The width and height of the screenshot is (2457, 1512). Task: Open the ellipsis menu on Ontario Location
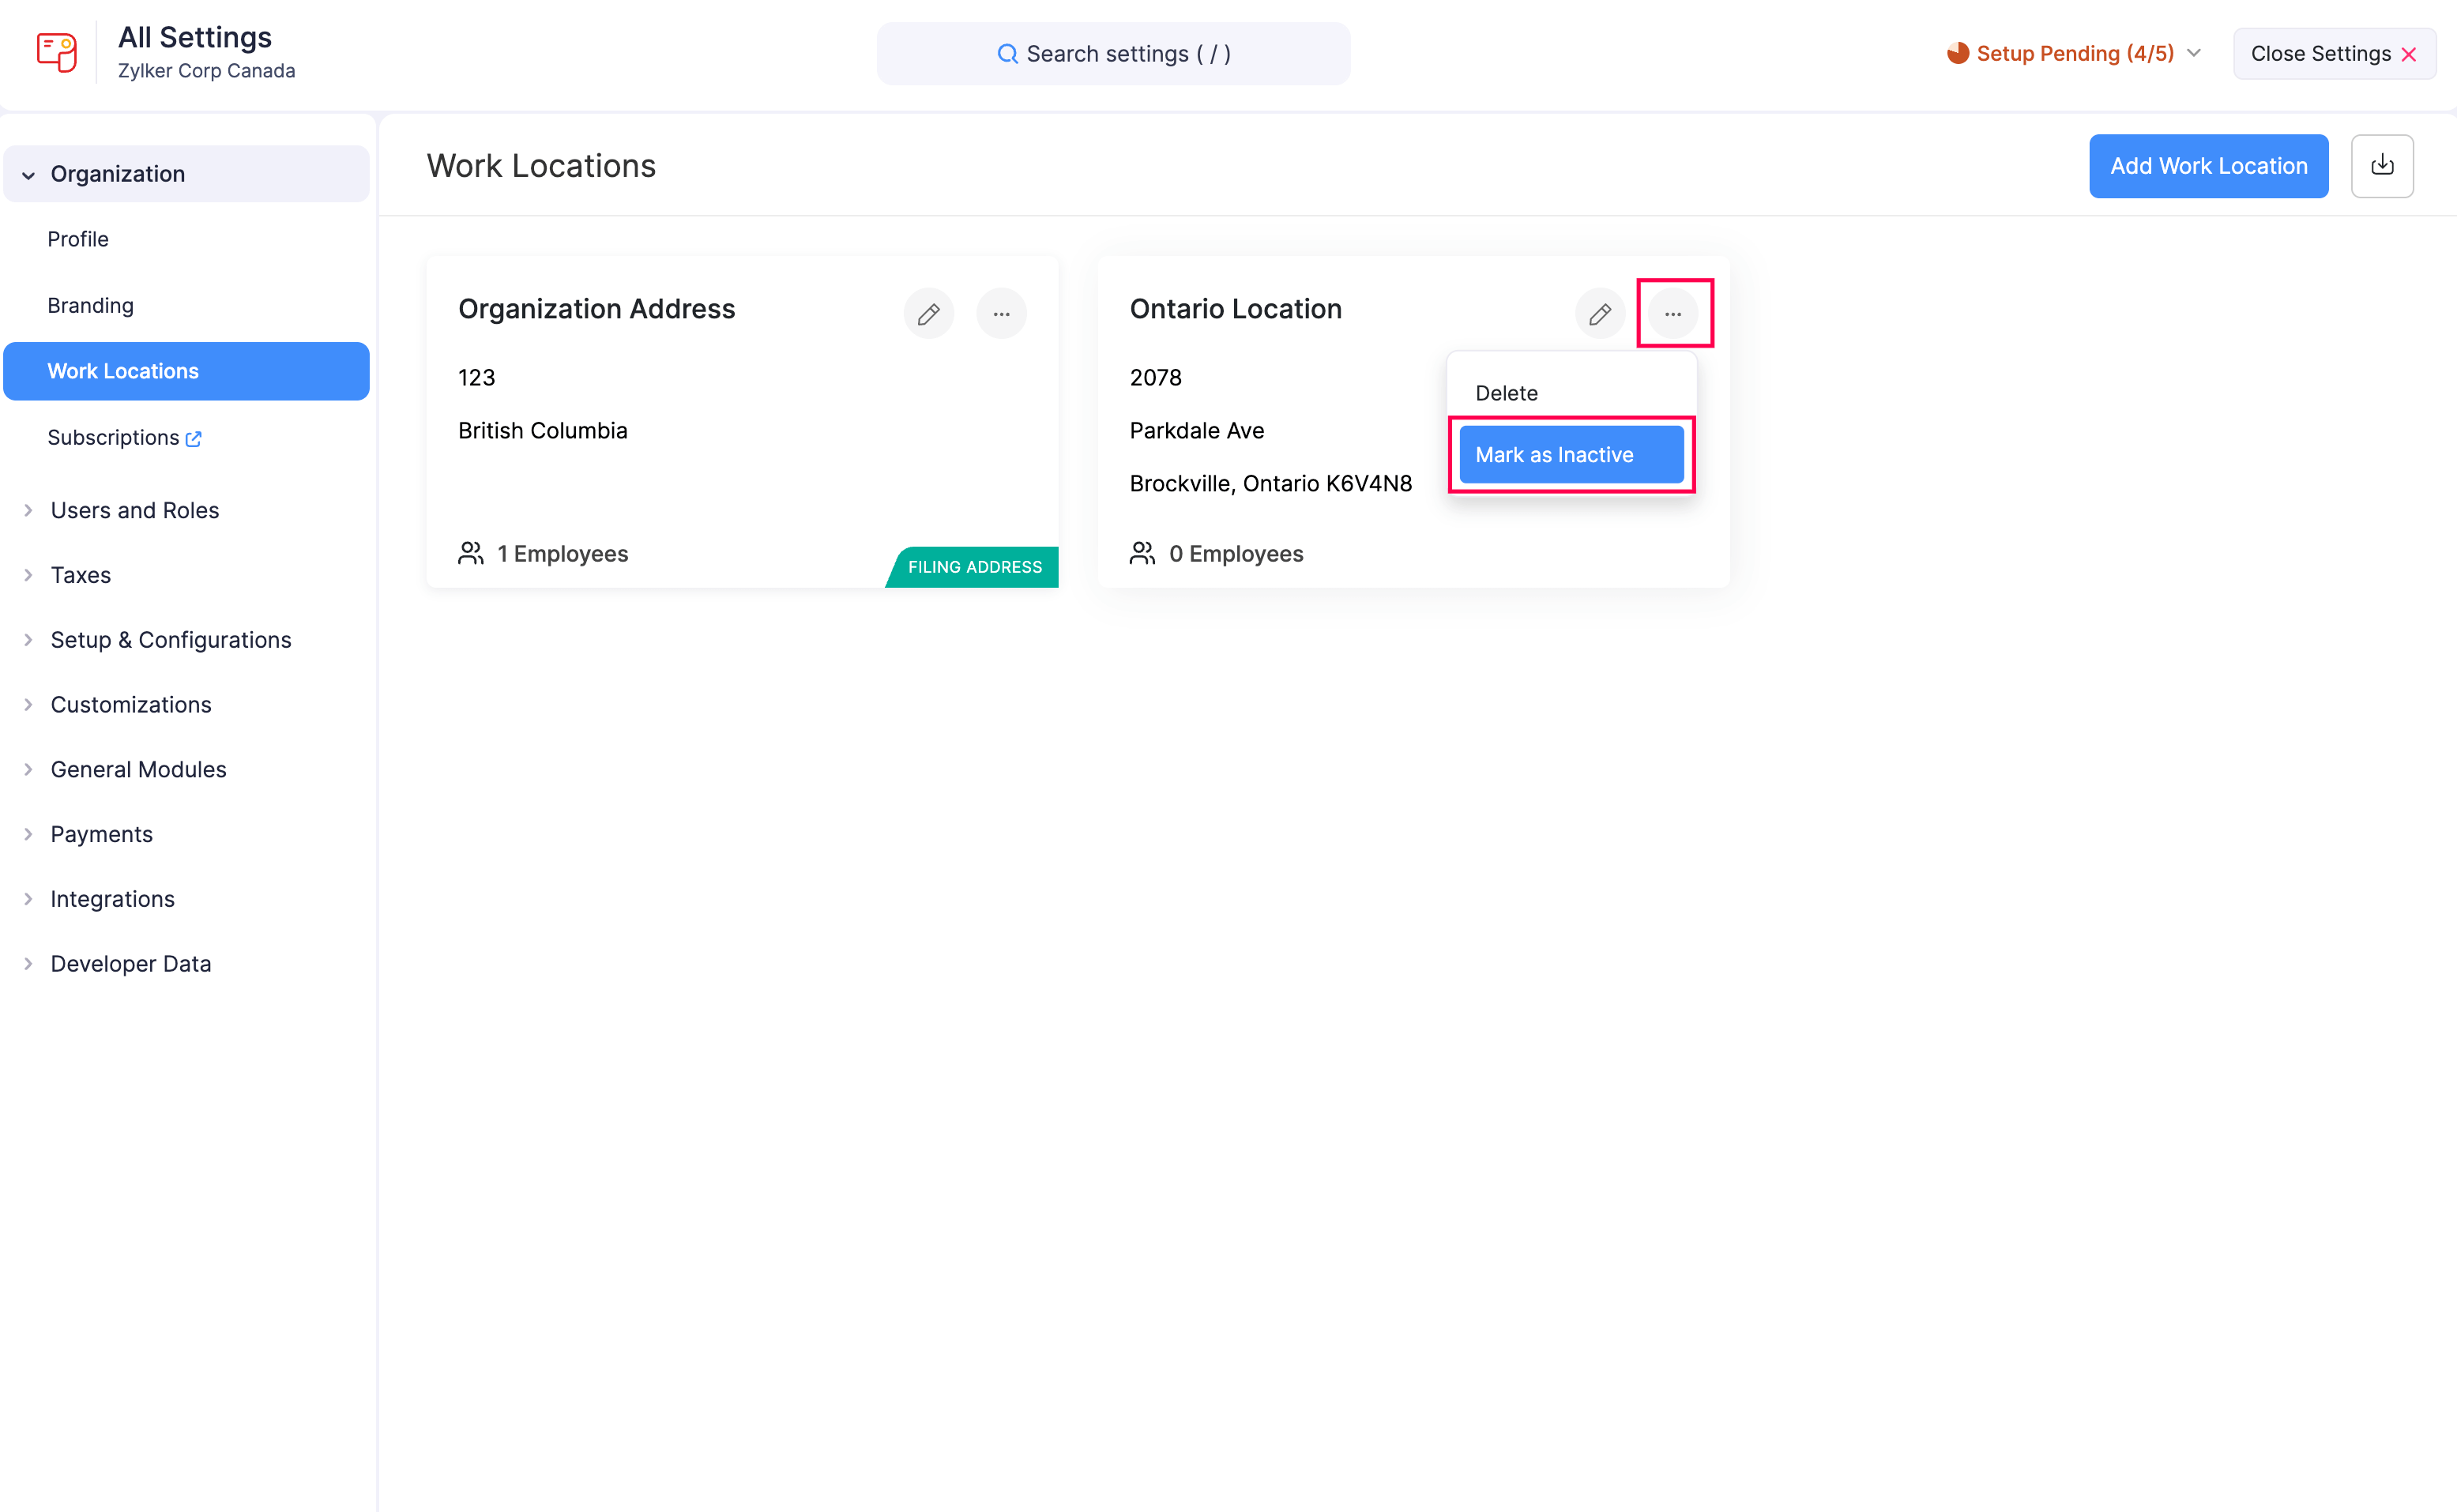(1674, 313)
